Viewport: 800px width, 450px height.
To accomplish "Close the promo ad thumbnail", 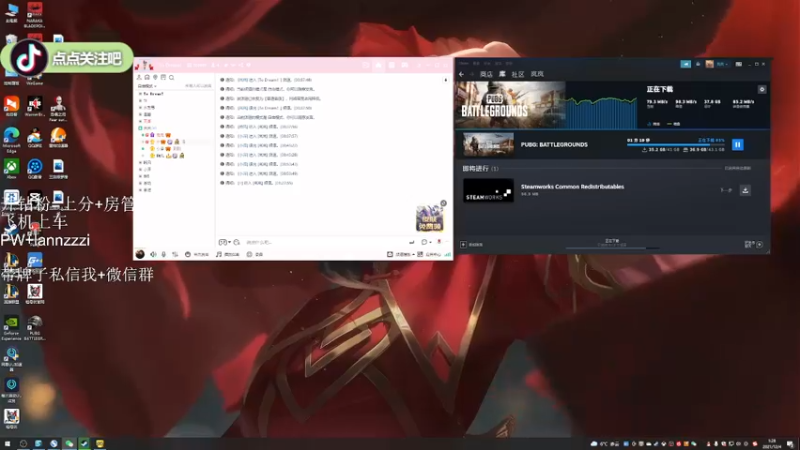I will (443, 203).
